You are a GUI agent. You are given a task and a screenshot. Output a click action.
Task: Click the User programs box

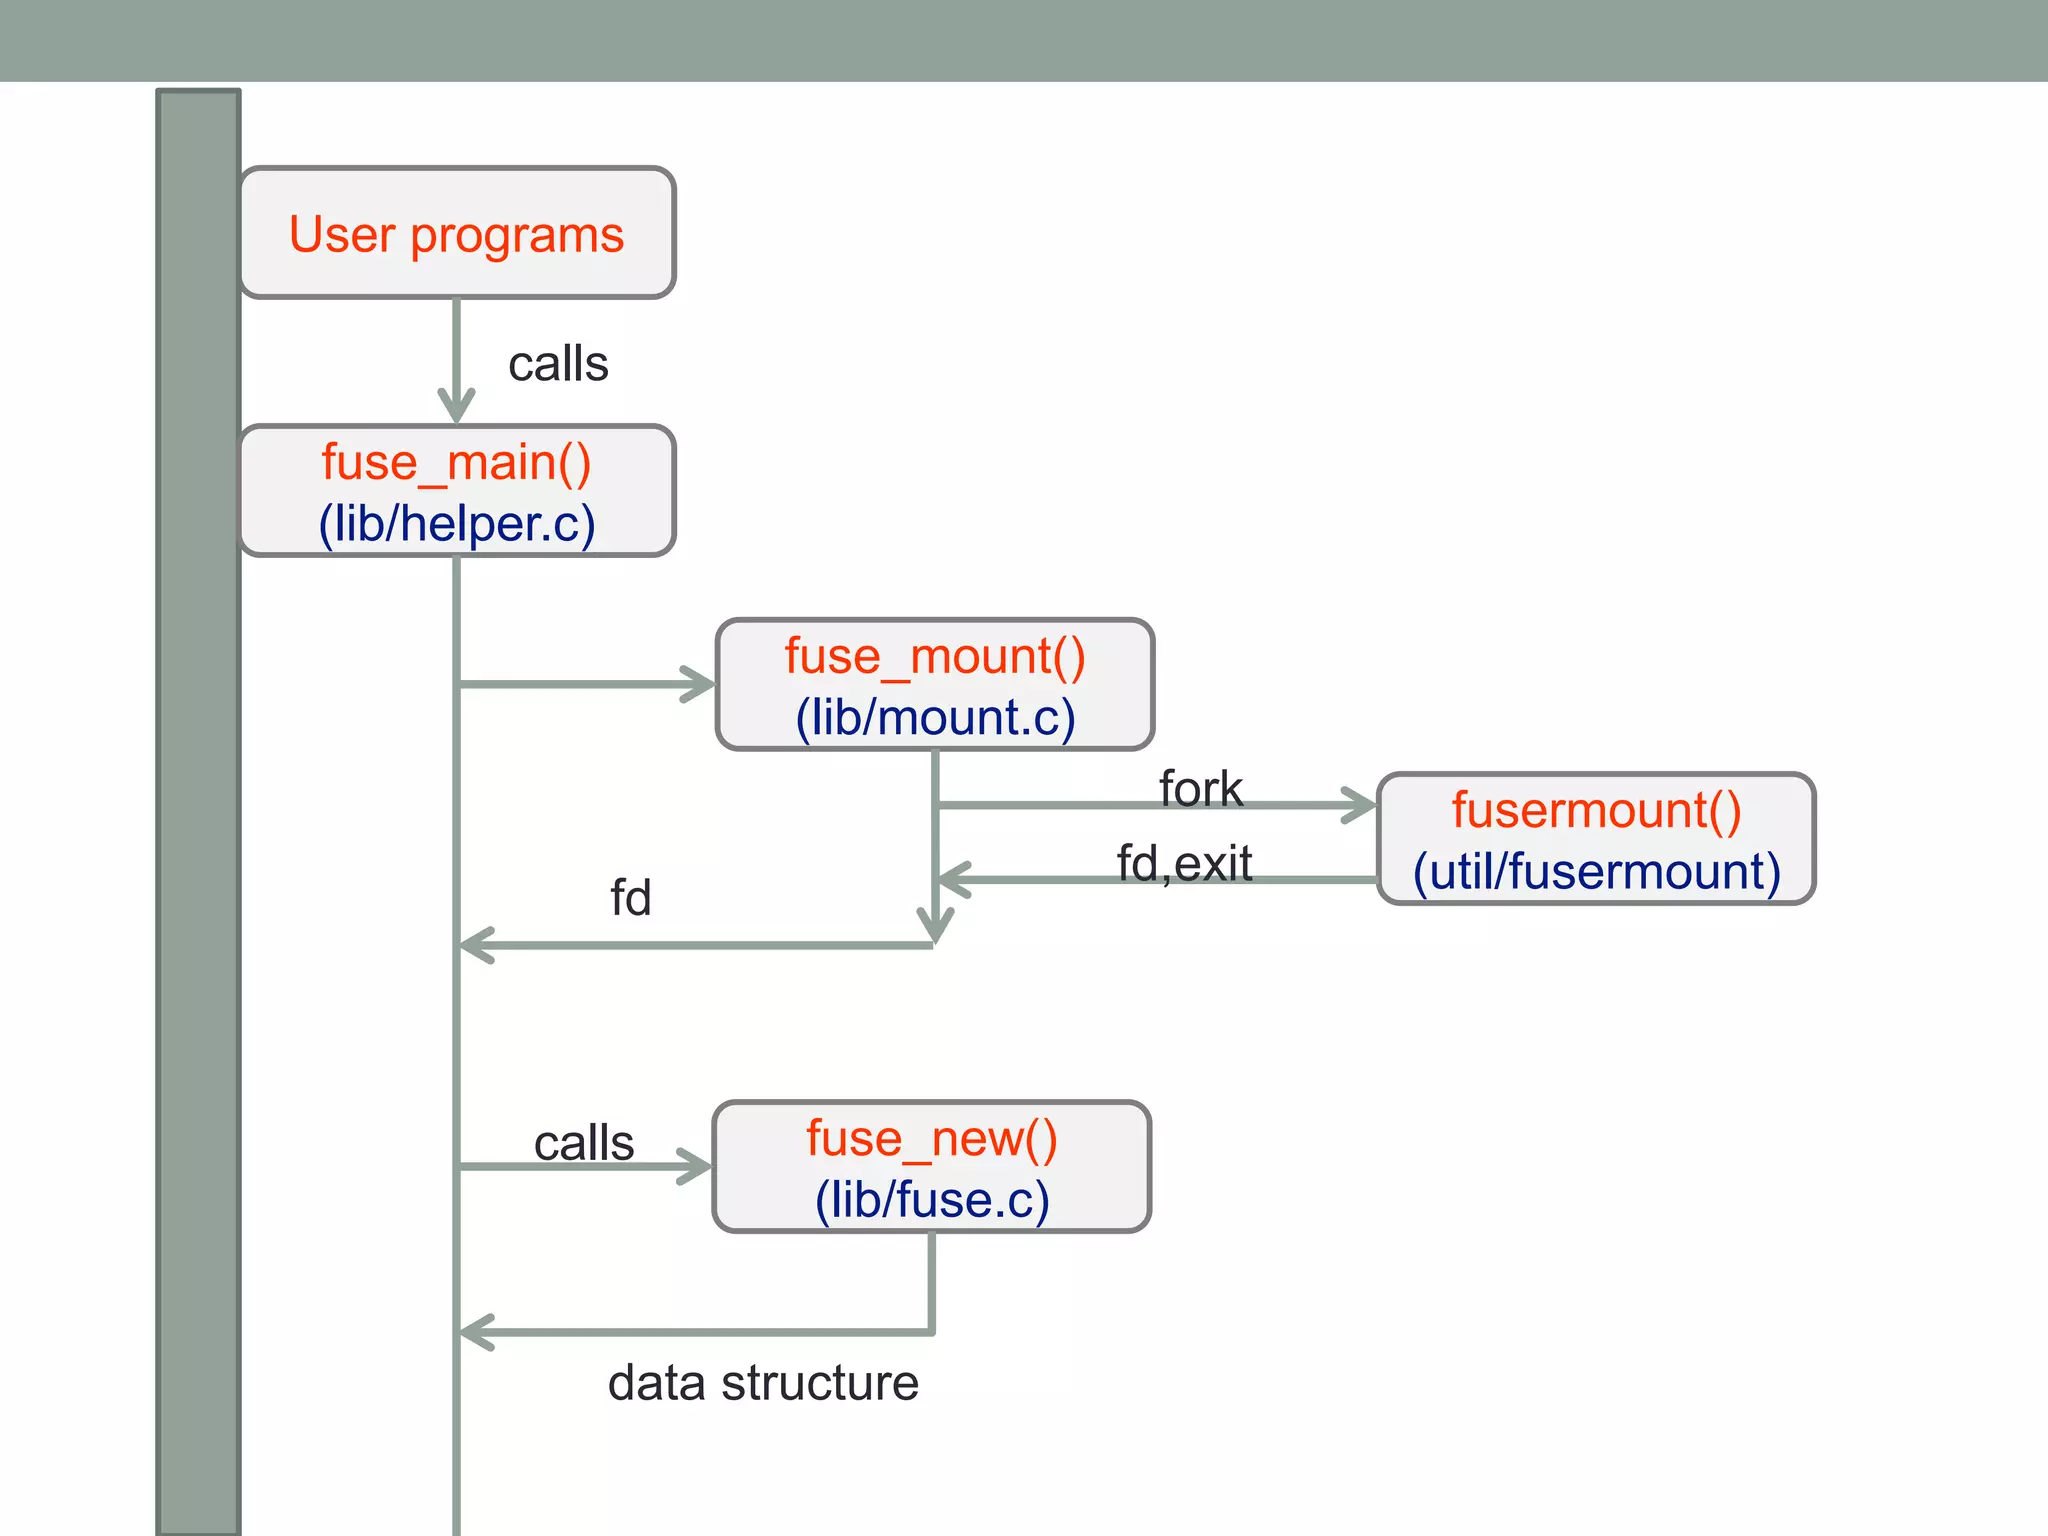[x=457, y=234]
